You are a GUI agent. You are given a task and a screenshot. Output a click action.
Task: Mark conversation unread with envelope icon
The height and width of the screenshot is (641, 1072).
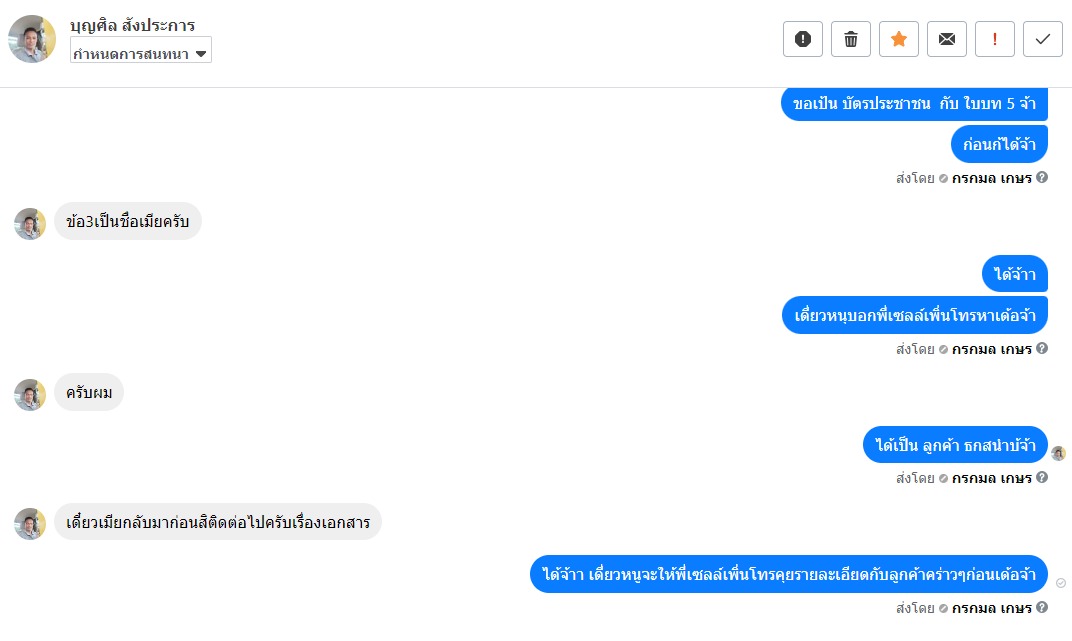point(946,39)
